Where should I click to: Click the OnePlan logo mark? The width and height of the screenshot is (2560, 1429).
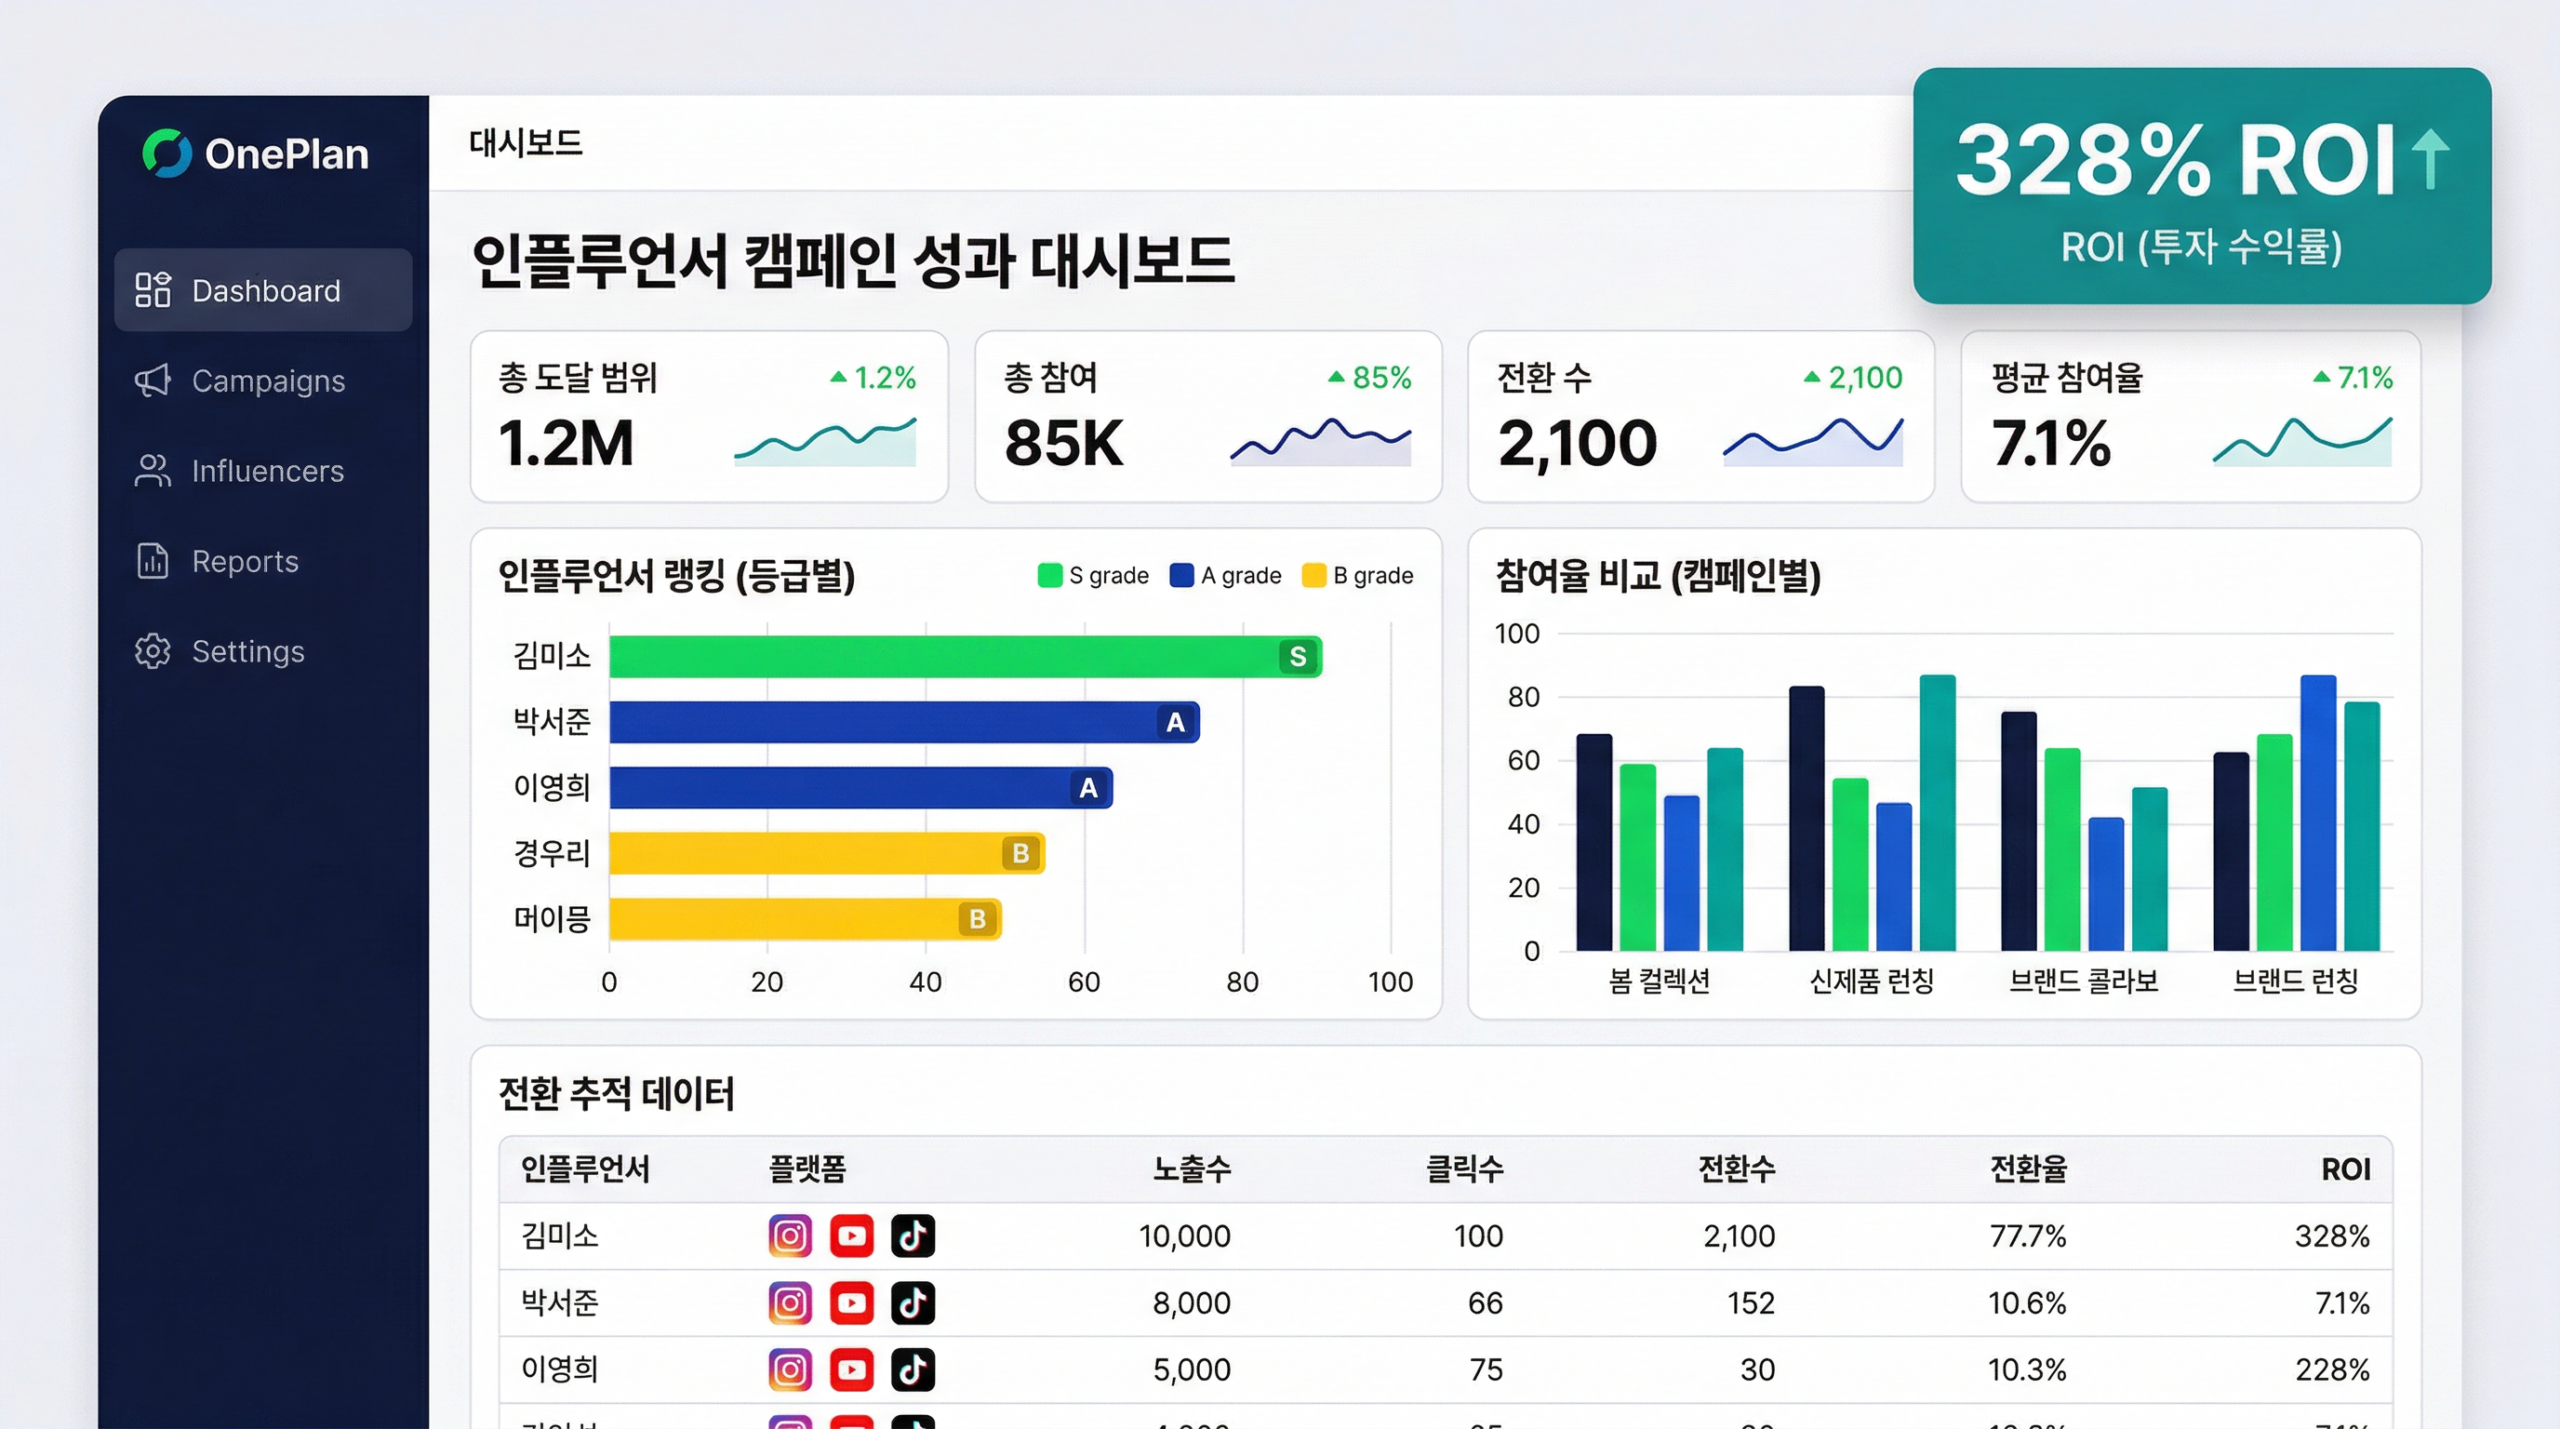pyautogui.click(x=166, y=153)
